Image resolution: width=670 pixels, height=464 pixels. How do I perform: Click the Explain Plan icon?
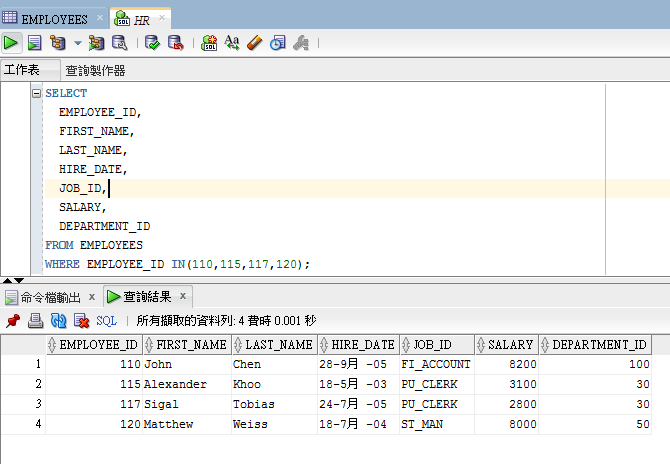(58, 43)
